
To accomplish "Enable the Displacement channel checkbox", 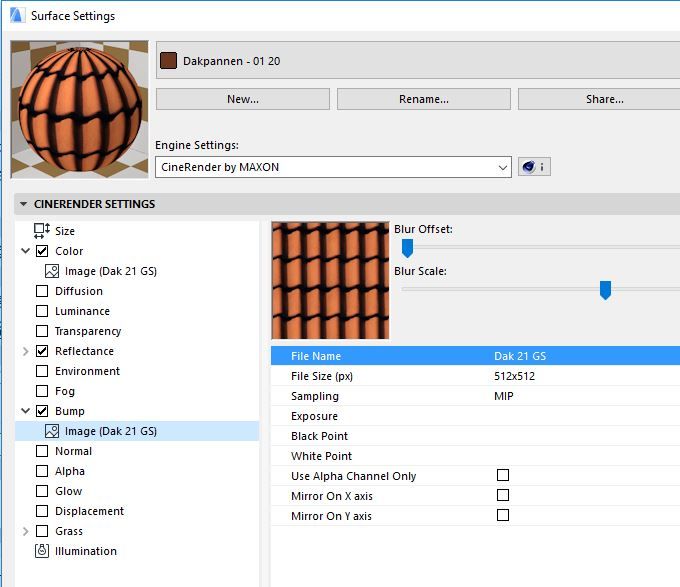I will [x=42, y=511].
